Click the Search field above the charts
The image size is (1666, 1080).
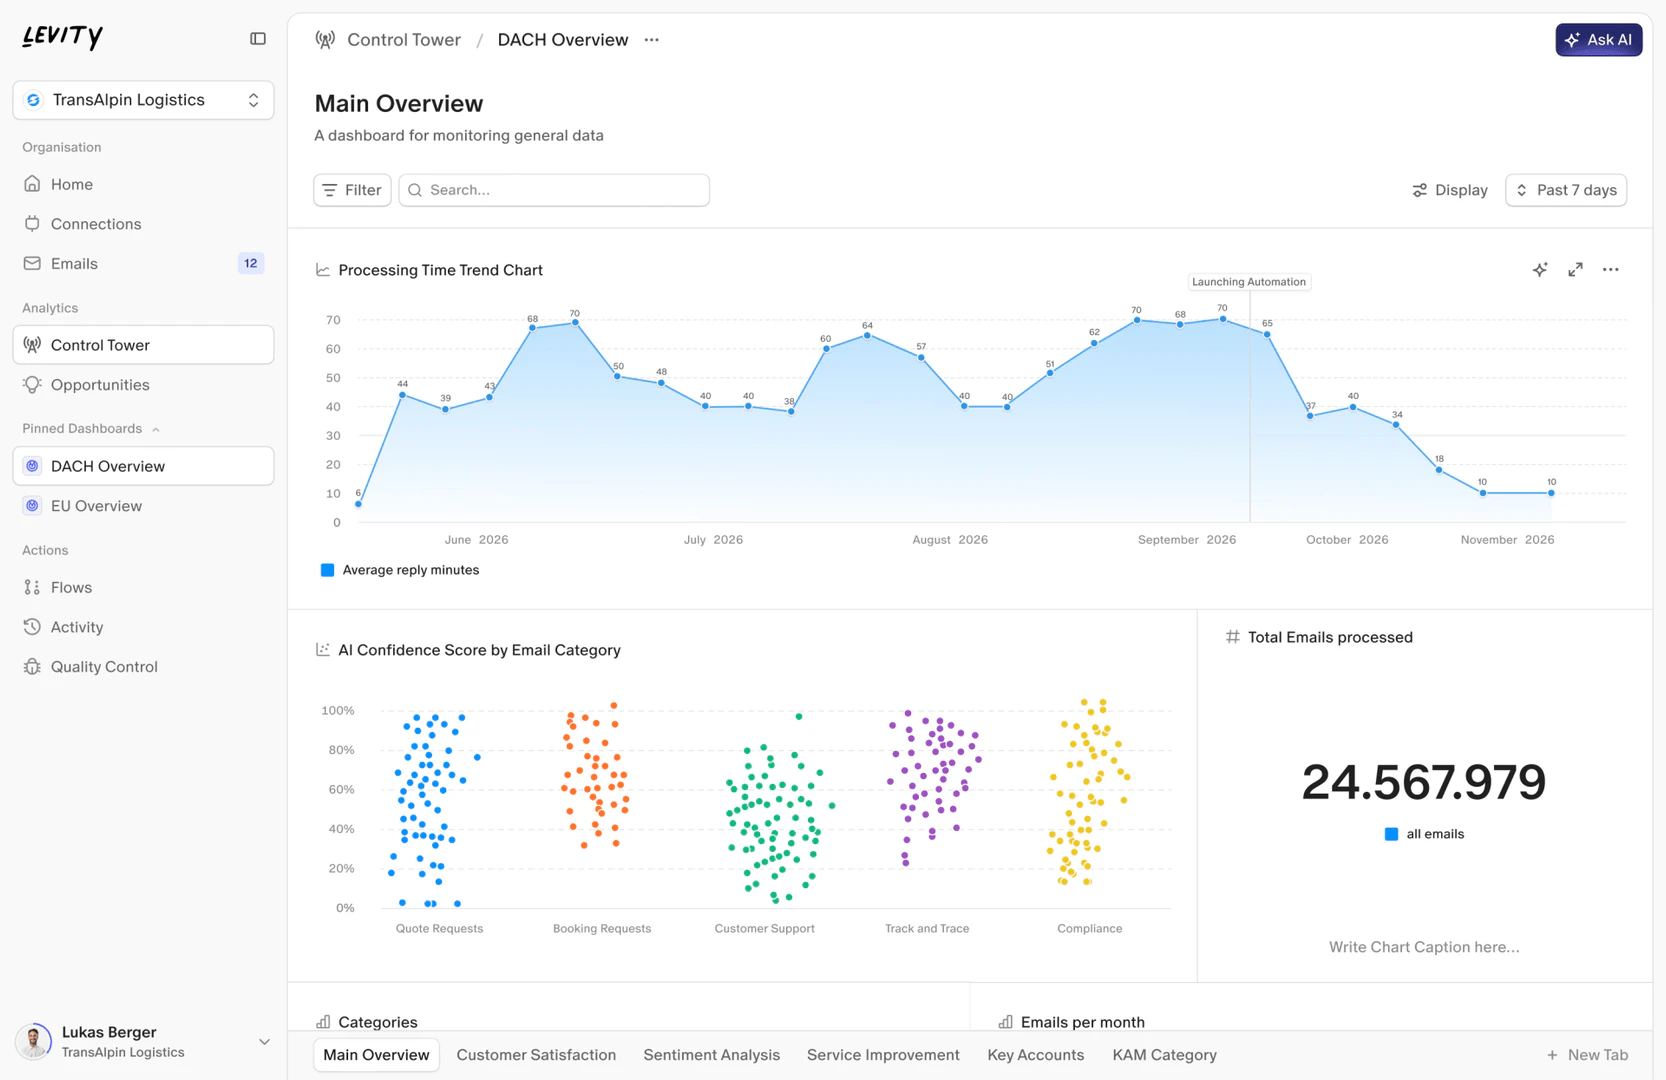coord(554,190)
